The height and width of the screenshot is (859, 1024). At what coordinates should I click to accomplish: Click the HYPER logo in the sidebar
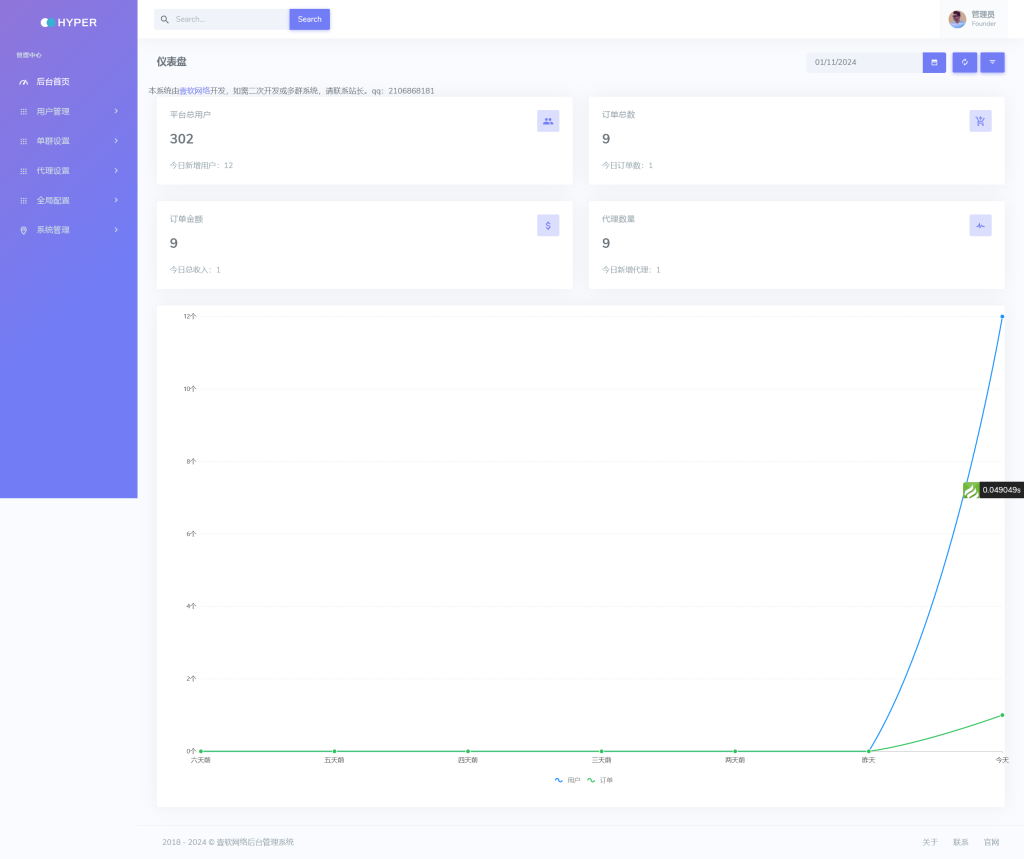pyautogui.click(x=69, y=22)
